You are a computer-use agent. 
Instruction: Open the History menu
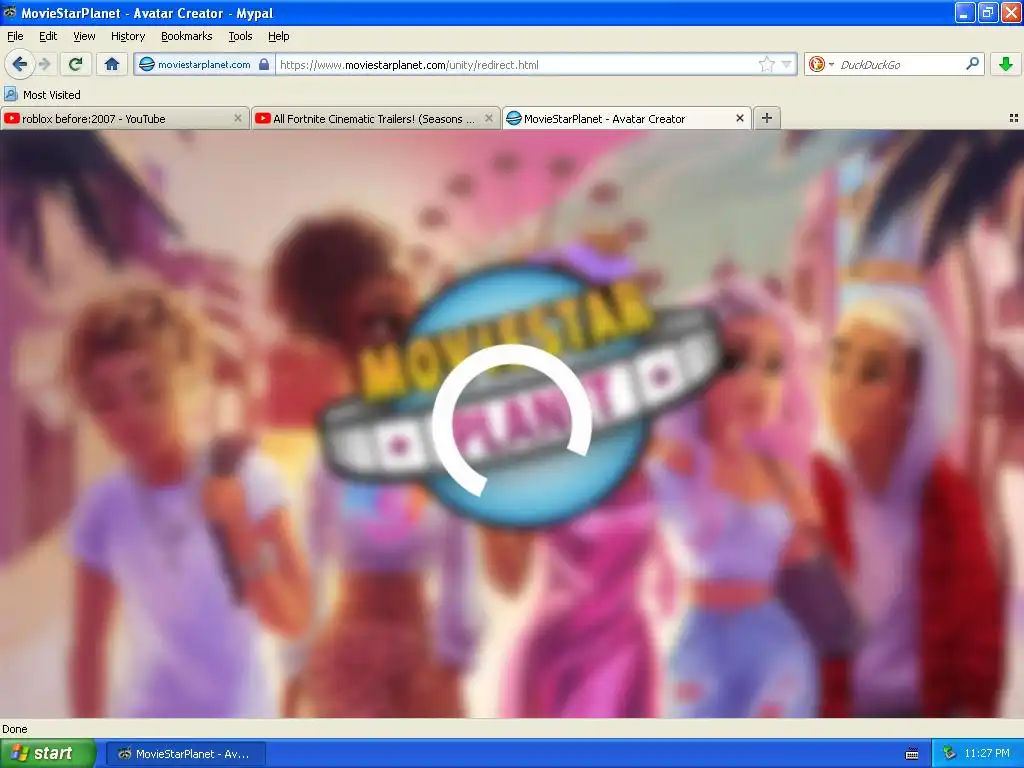(128, 36)
